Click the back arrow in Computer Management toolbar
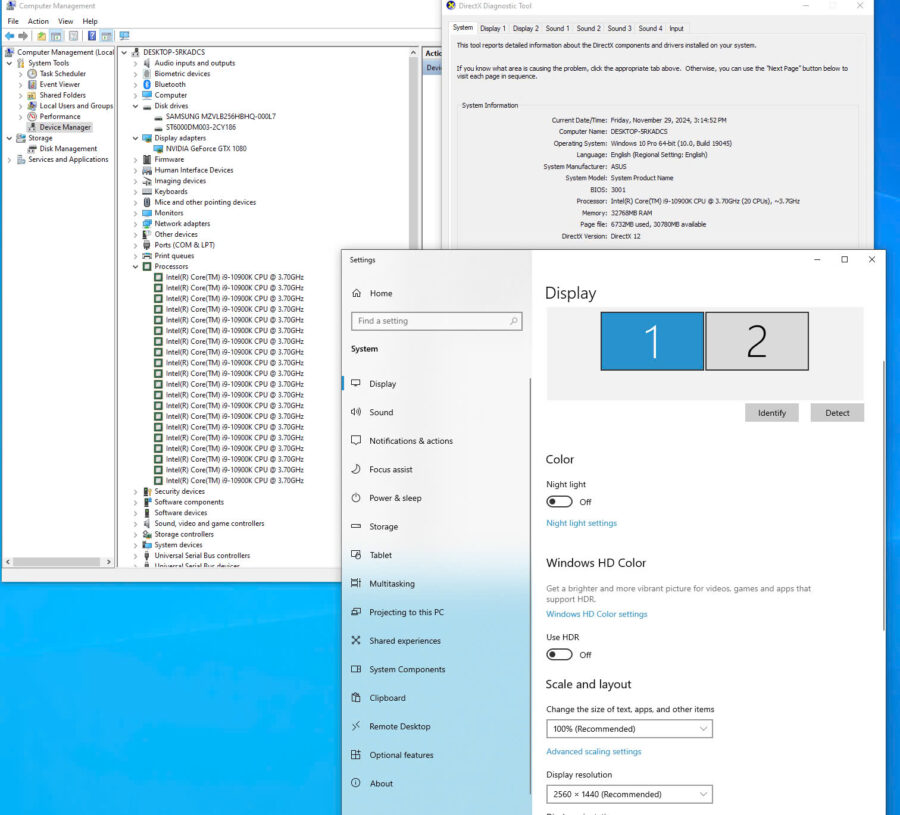This screenshot has height=815, width=900. [x=10, y=36]
